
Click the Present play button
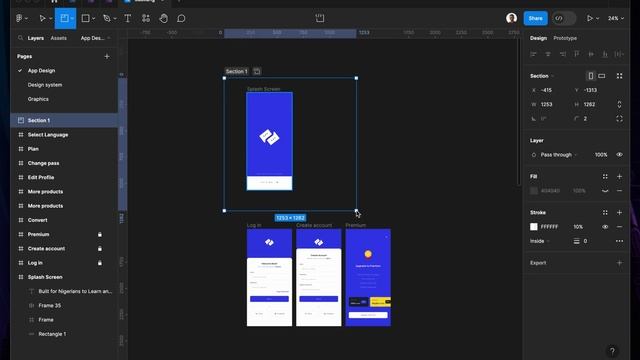click(589, 18)
